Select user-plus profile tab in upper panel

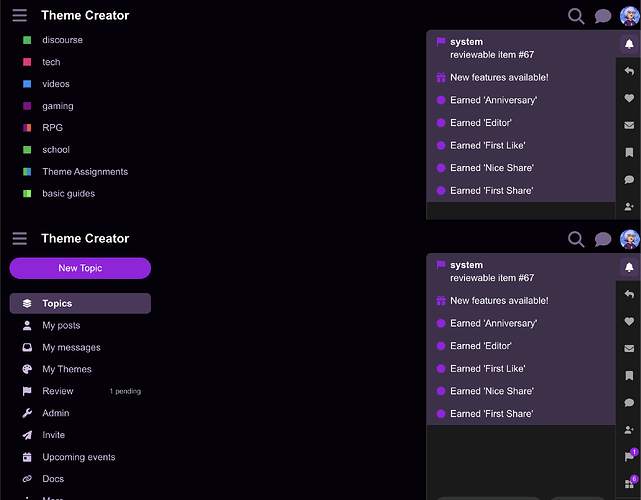point(630,207)
